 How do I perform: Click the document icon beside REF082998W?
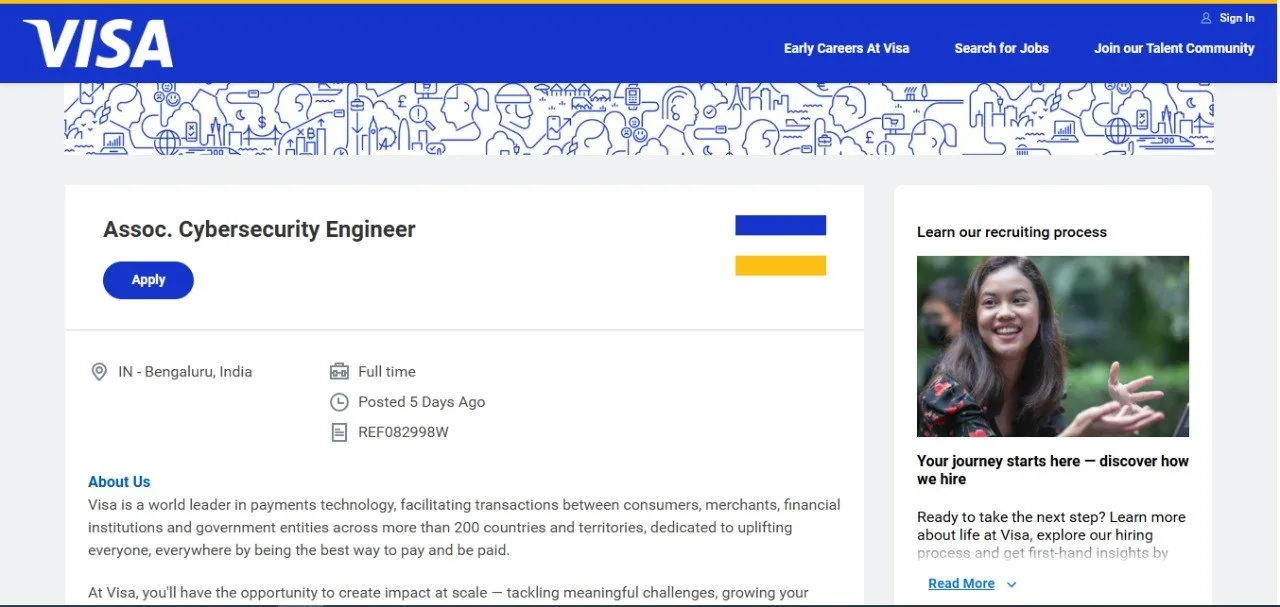(339, 432)
